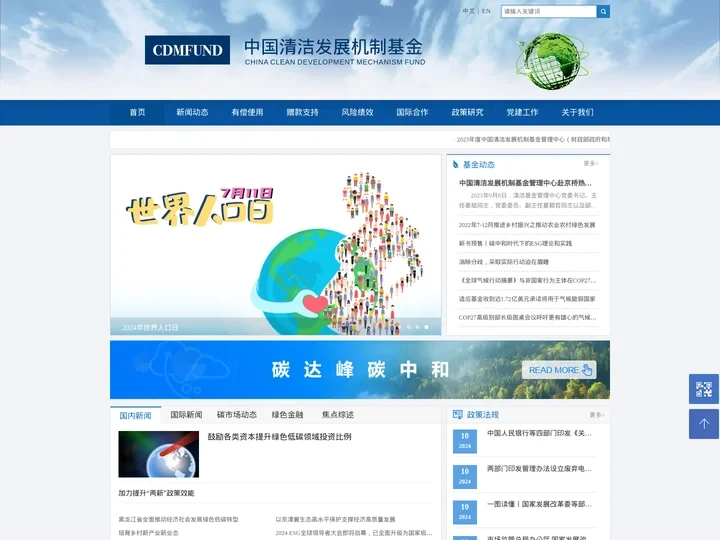
Task: Open the QR code floating icon
Action: click(703, 389)
